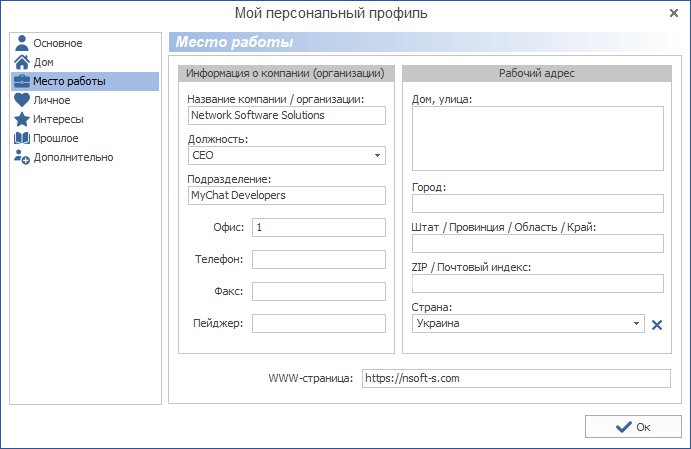Switch to the Личное section

[51, 100]
